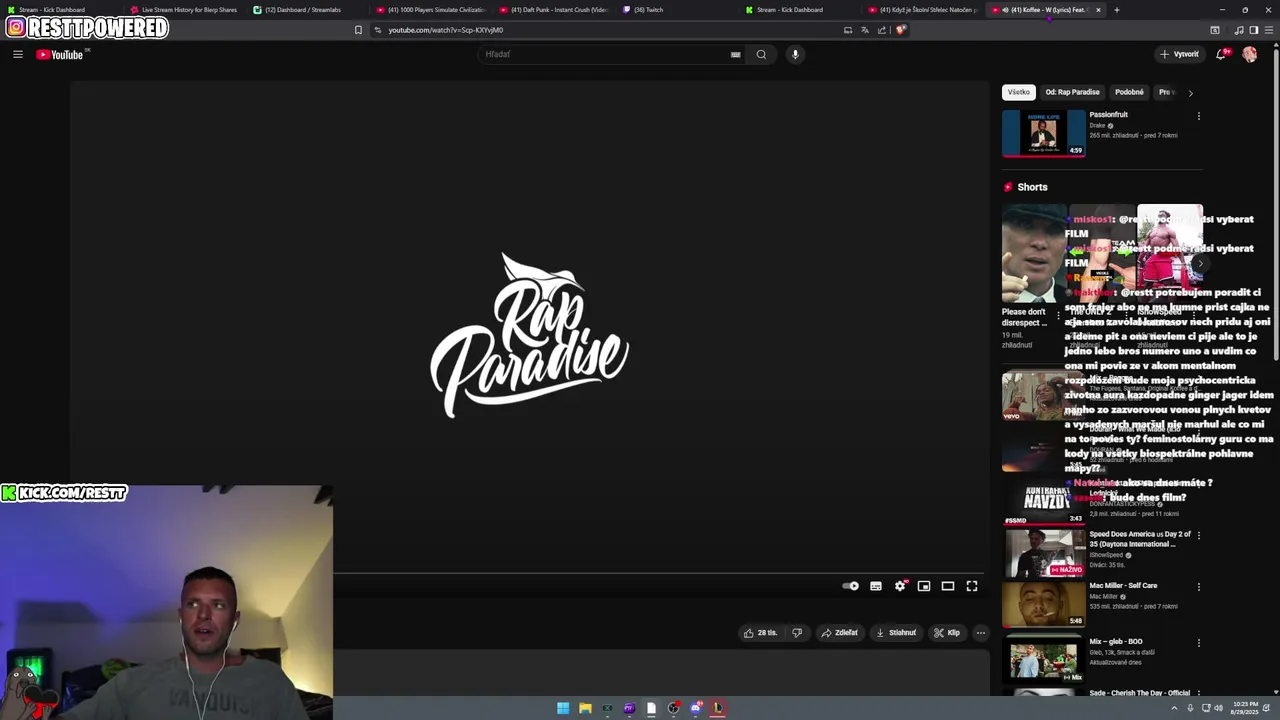Open the volume control in system tray
Viewport: 1280px width, 720px height.
click(1219, 708)
